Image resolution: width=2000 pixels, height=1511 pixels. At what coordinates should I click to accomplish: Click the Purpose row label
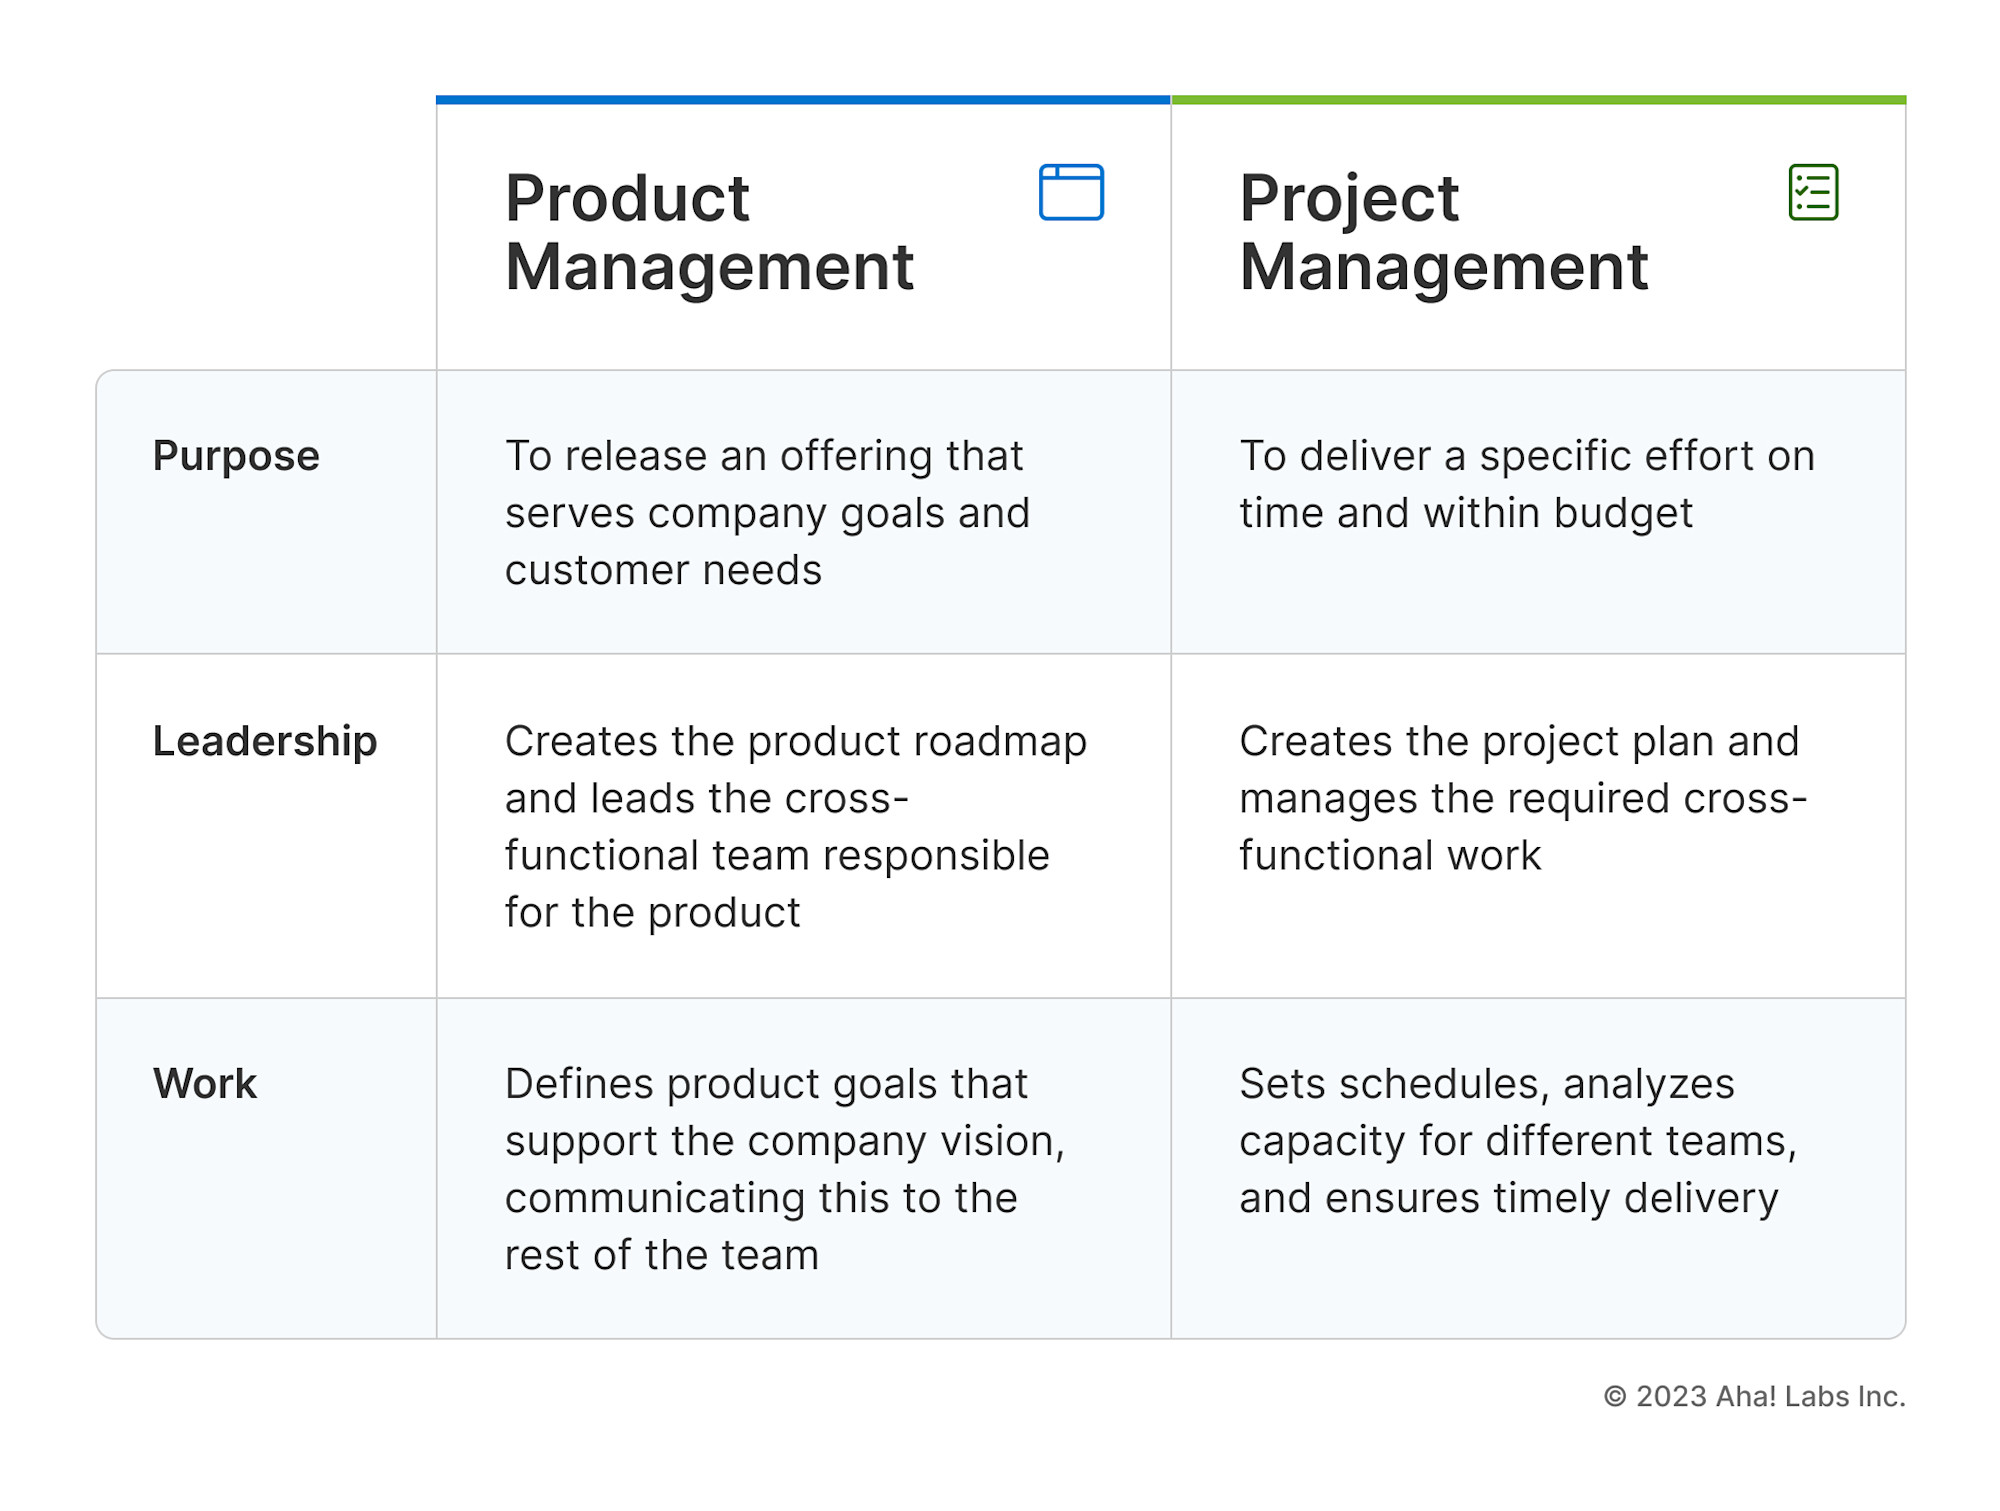point(236,456)
